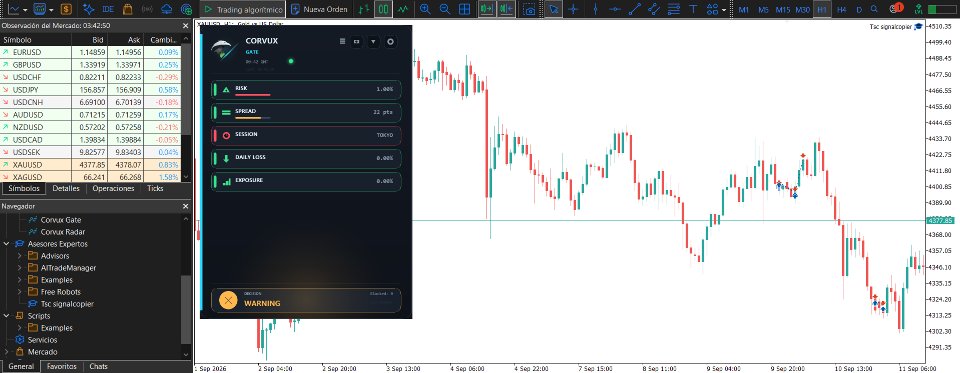Select the crosshair tool
The width and height of the screenshot is (960, 373).
coord(573,9)
